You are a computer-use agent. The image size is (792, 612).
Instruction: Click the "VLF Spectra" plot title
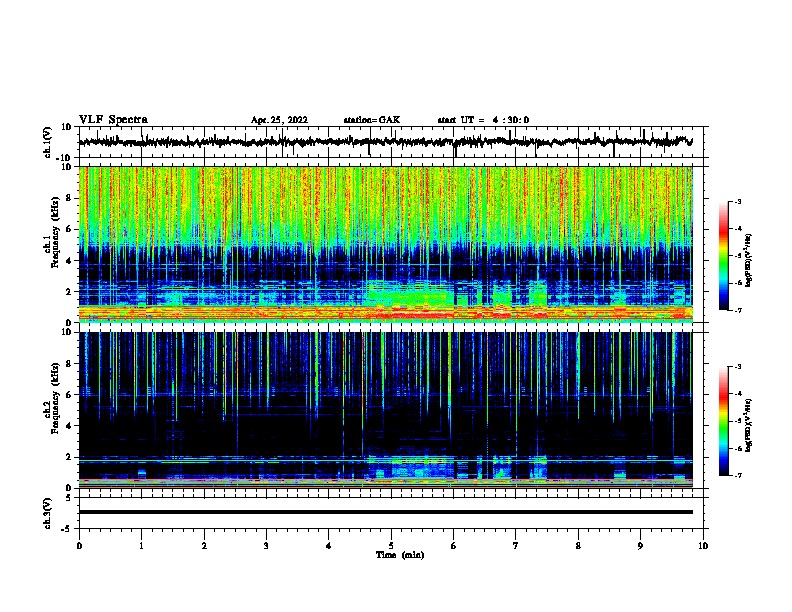[113, 120]
